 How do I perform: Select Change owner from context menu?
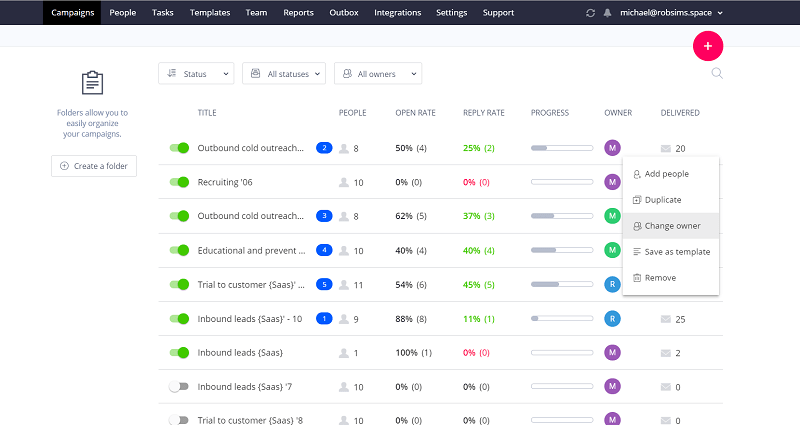tap(671, 226)
